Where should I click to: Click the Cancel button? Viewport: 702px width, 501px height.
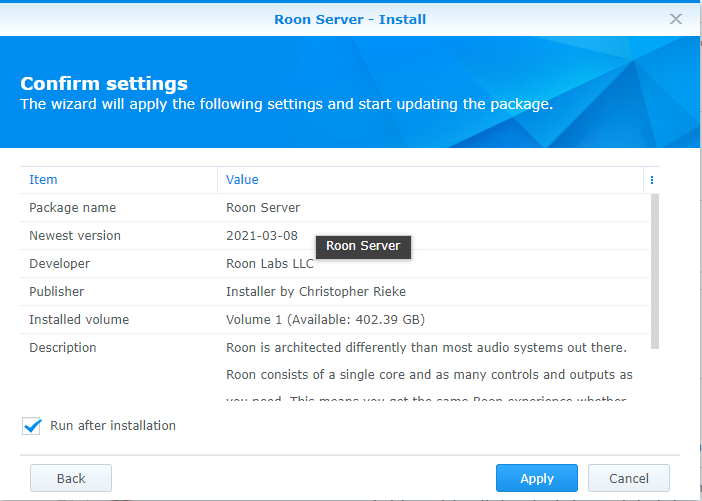(x=628, y=478)
